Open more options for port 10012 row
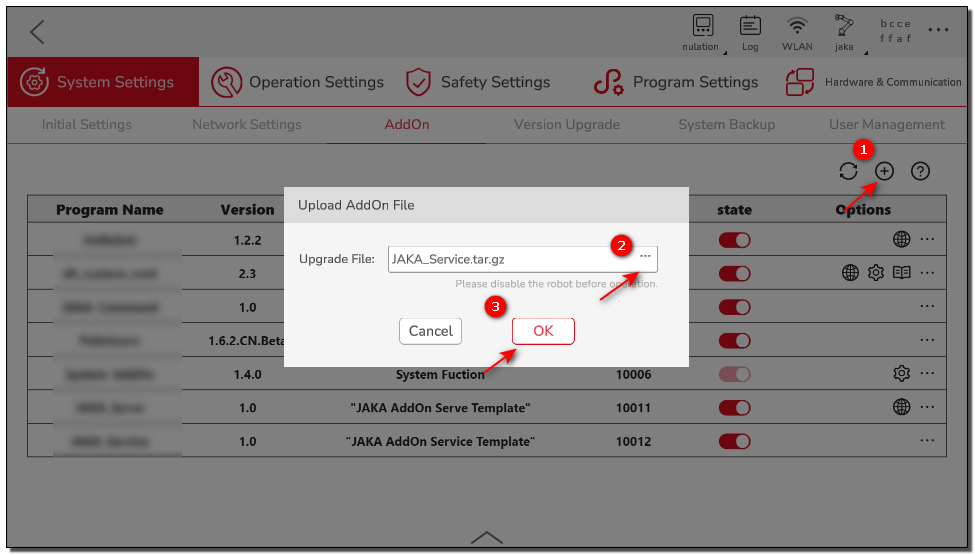975x555 pixels. tap(927, 441)
